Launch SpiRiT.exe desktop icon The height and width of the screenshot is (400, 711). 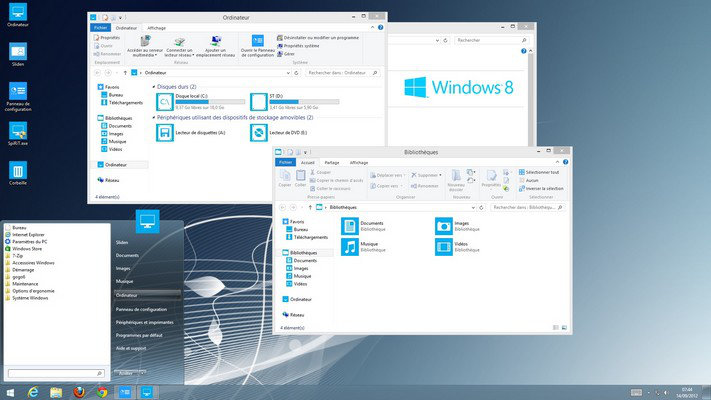[x=18, y=131]
